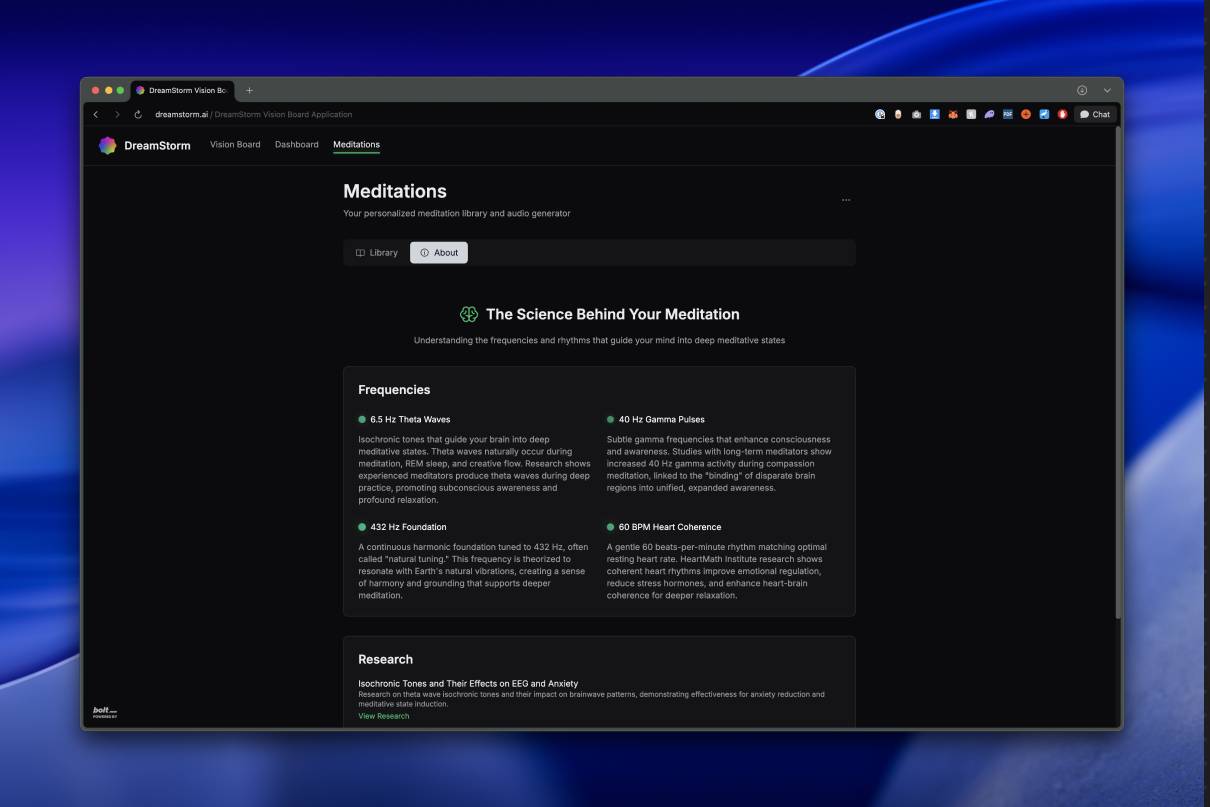Viewport: 1210px width, 807px height.
Task: Click the clock-lock extension icon in toolbar
Action: (880, 114)
